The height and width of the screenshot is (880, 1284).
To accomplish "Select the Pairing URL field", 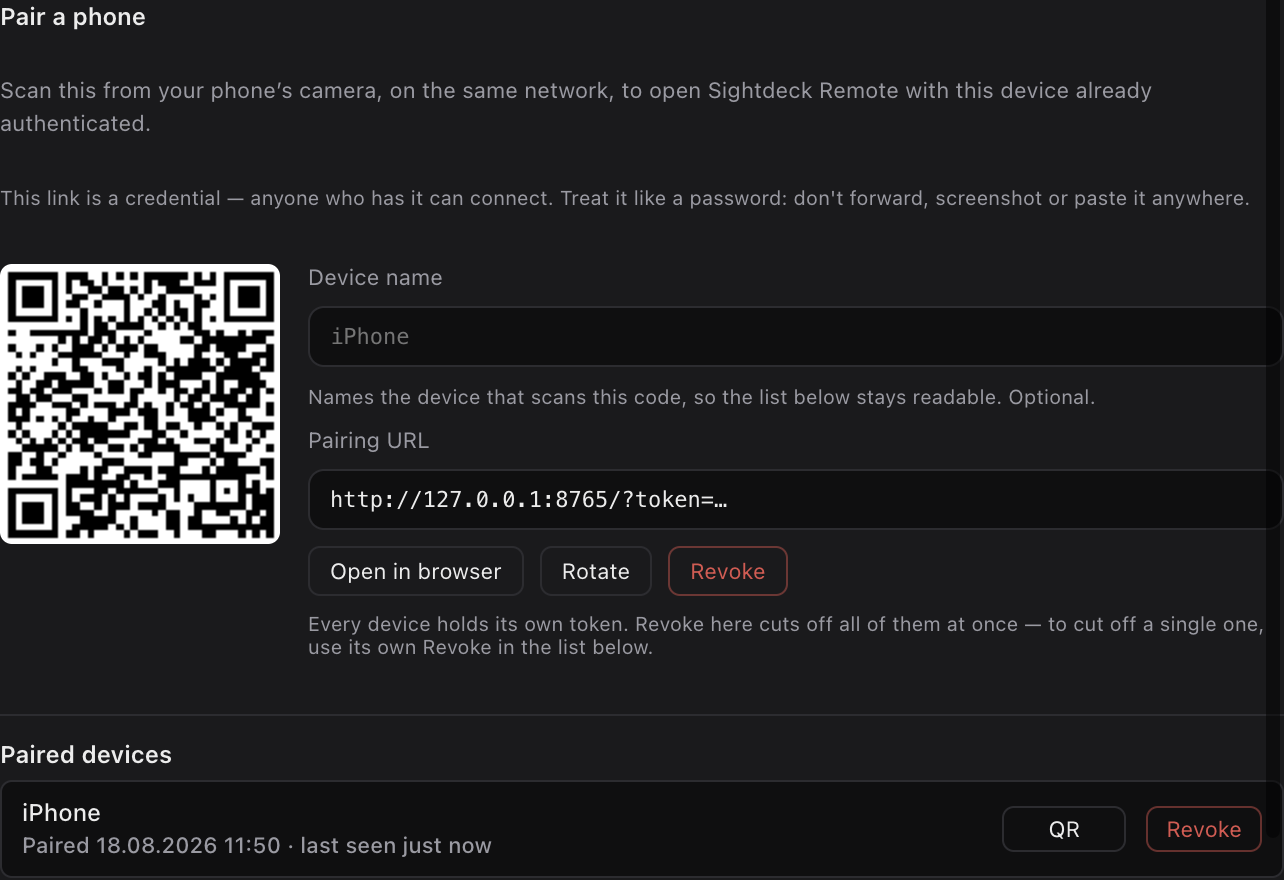I will click(796, 499).
